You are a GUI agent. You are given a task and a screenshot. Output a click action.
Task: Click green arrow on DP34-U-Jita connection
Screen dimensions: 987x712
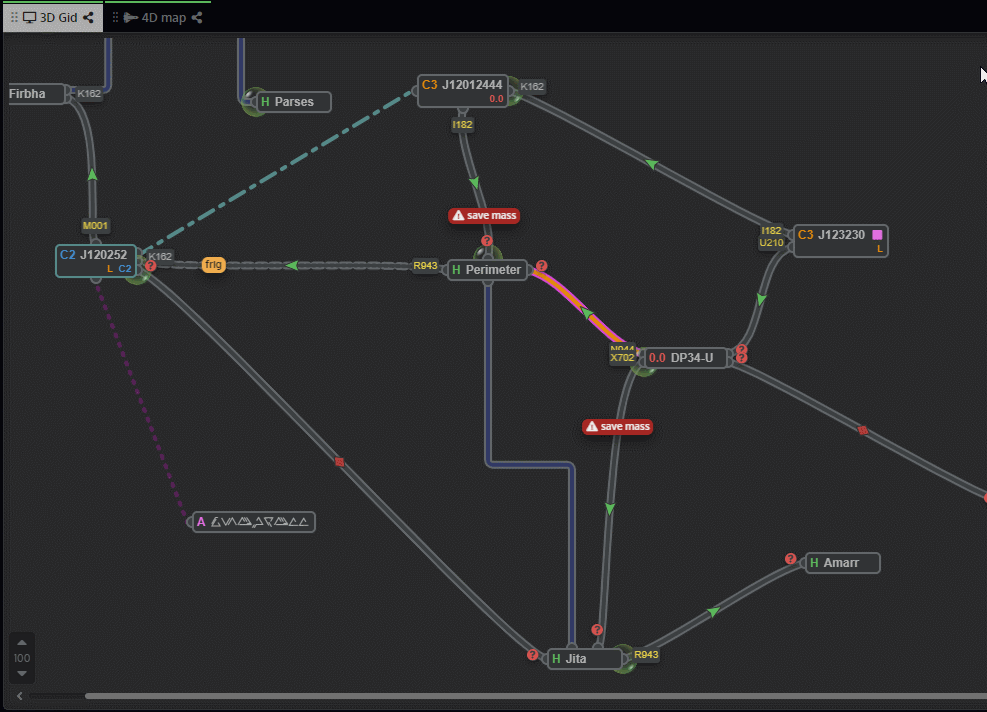(610, 508)
